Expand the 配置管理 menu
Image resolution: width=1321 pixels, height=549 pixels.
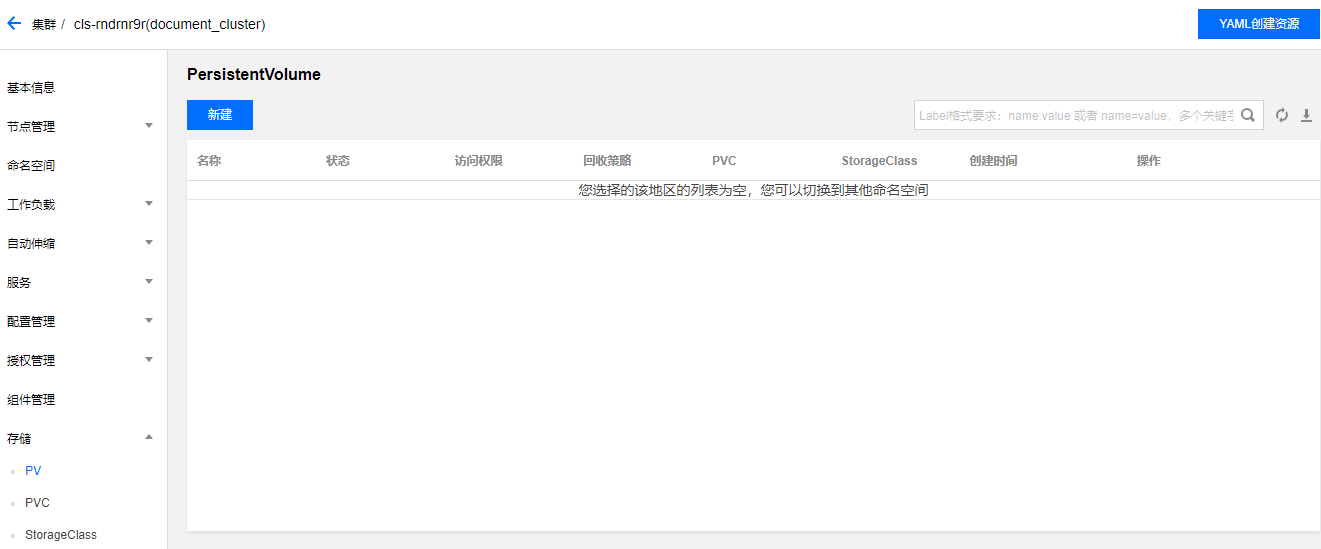coord(149,321)
